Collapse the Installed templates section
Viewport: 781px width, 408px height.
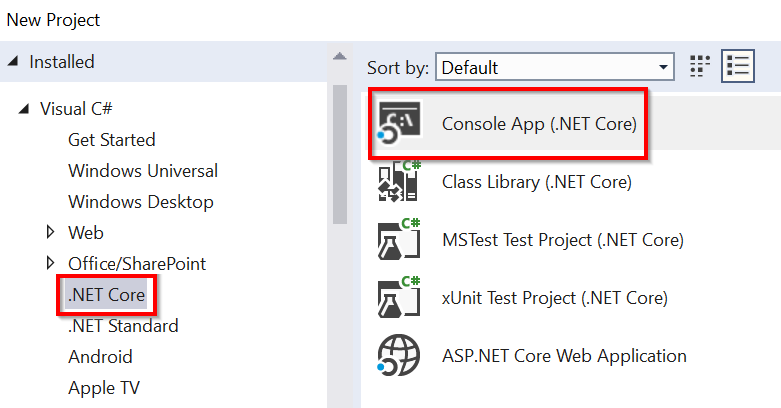pos(13,62)
